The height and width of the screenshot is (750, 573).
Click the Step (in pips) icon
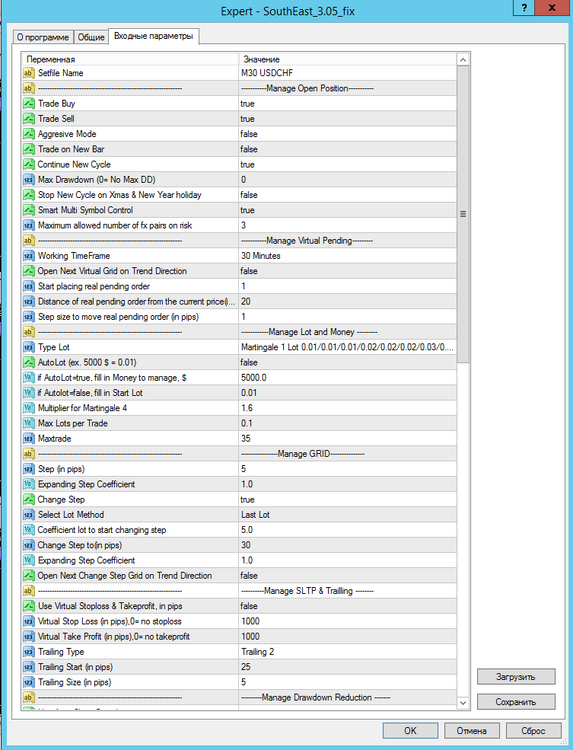[x=29, y=469]
